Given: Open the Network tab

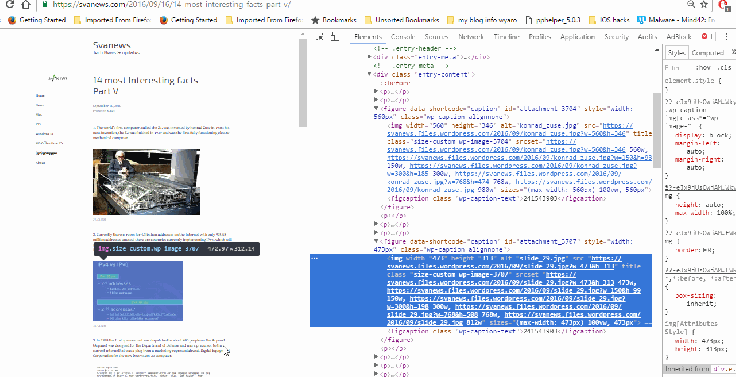Looking at the screenshot, I should coord(471,37).
